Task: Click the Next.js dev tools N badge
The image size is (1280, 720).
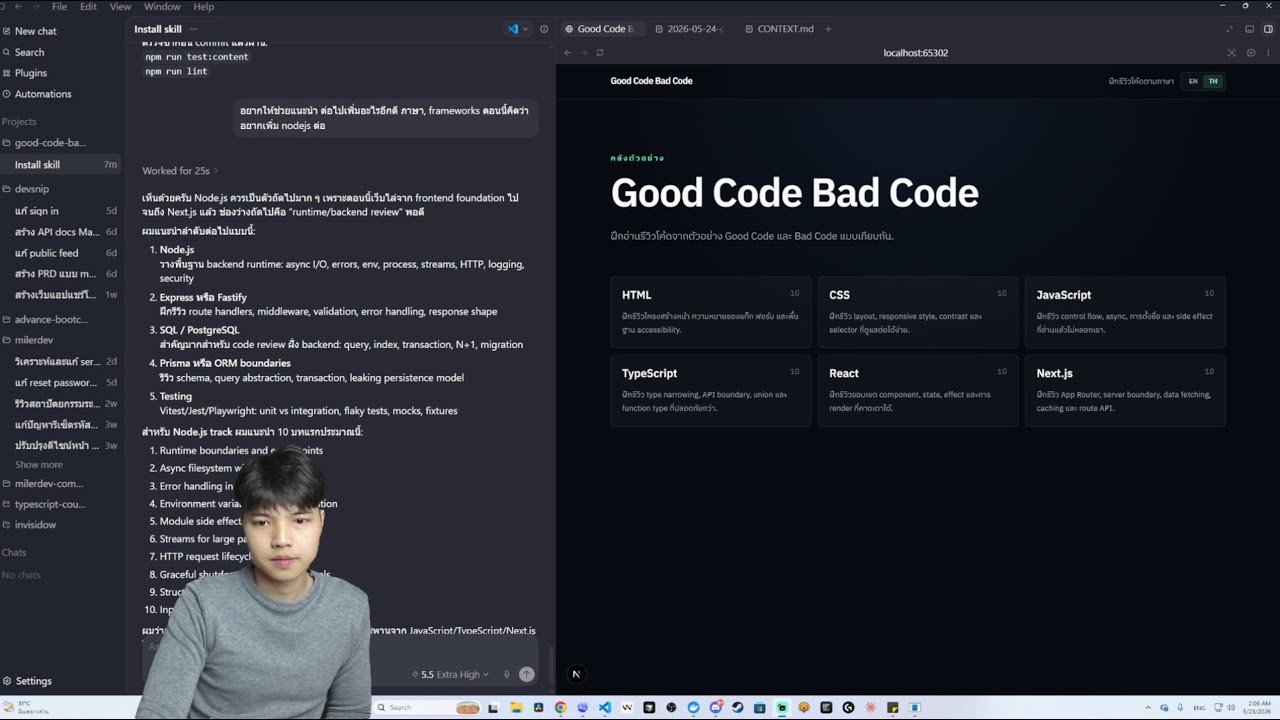Action: 576,674
